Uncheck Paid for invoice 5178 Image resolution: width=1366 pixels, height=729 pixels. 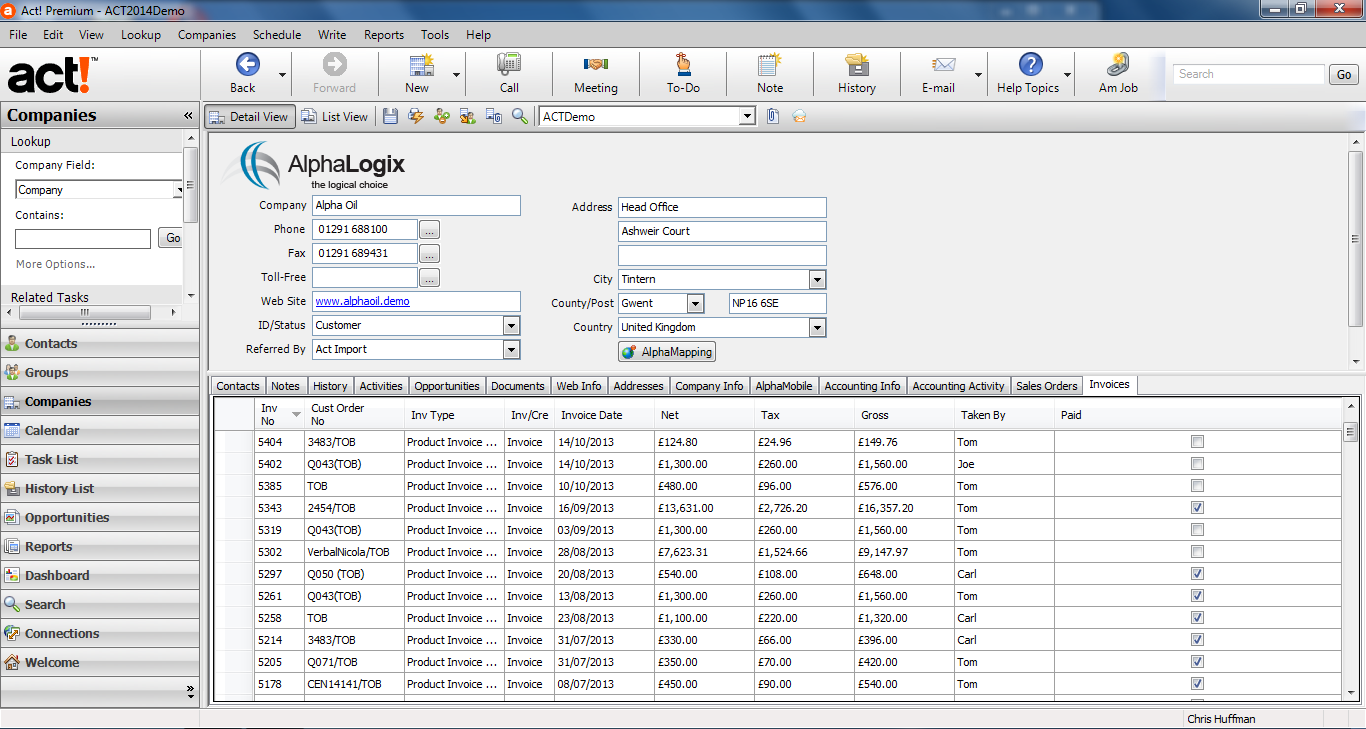[x=1198, y=684]
